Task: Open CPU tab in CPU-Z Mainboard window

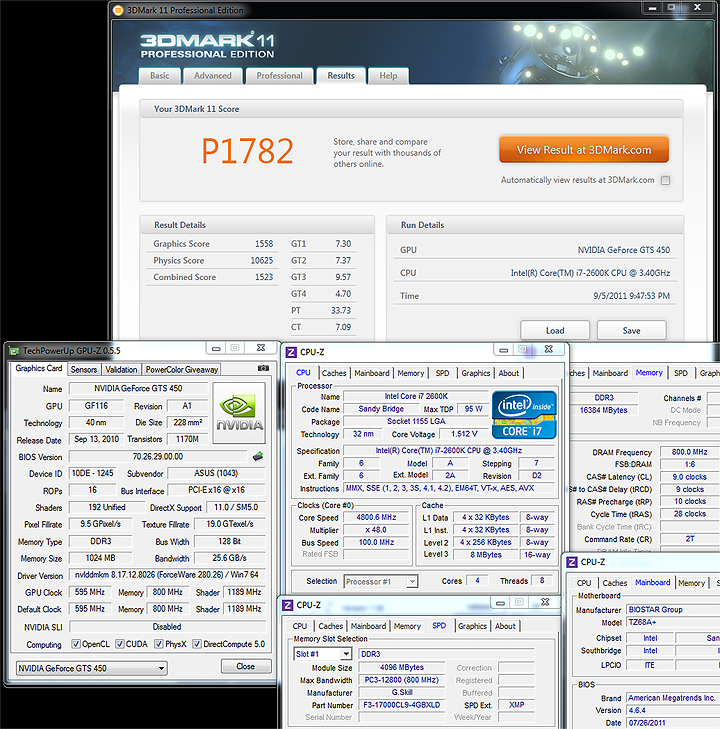Action: pyautogui.click(x=584, y=583)
